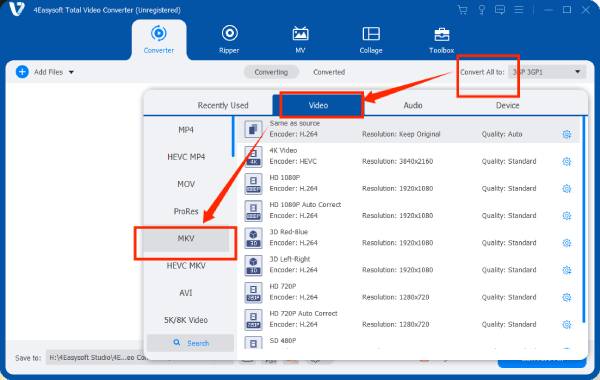
Task: Expand the Add Files dropdown arrow
Action: coord(71,72)
